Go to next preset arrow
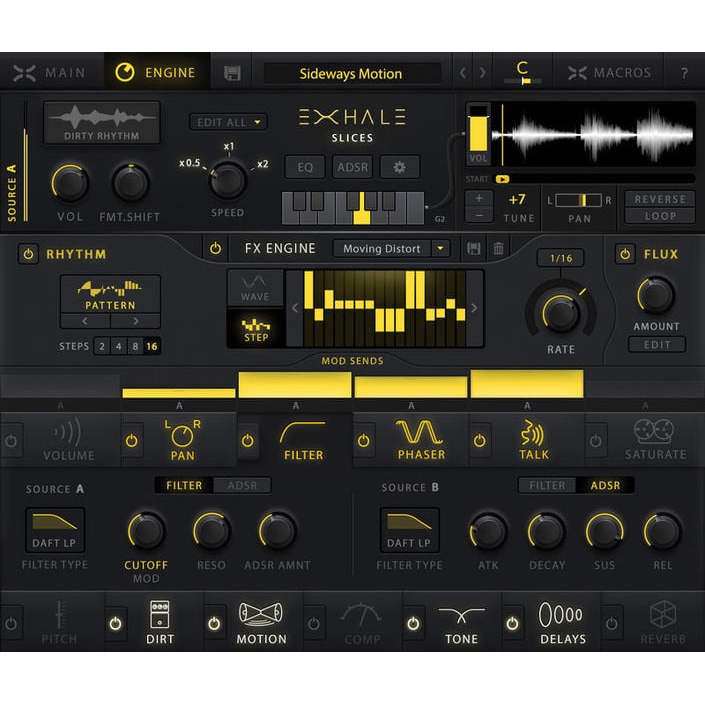This screenshot has width=705, height=705. [482, 73]
